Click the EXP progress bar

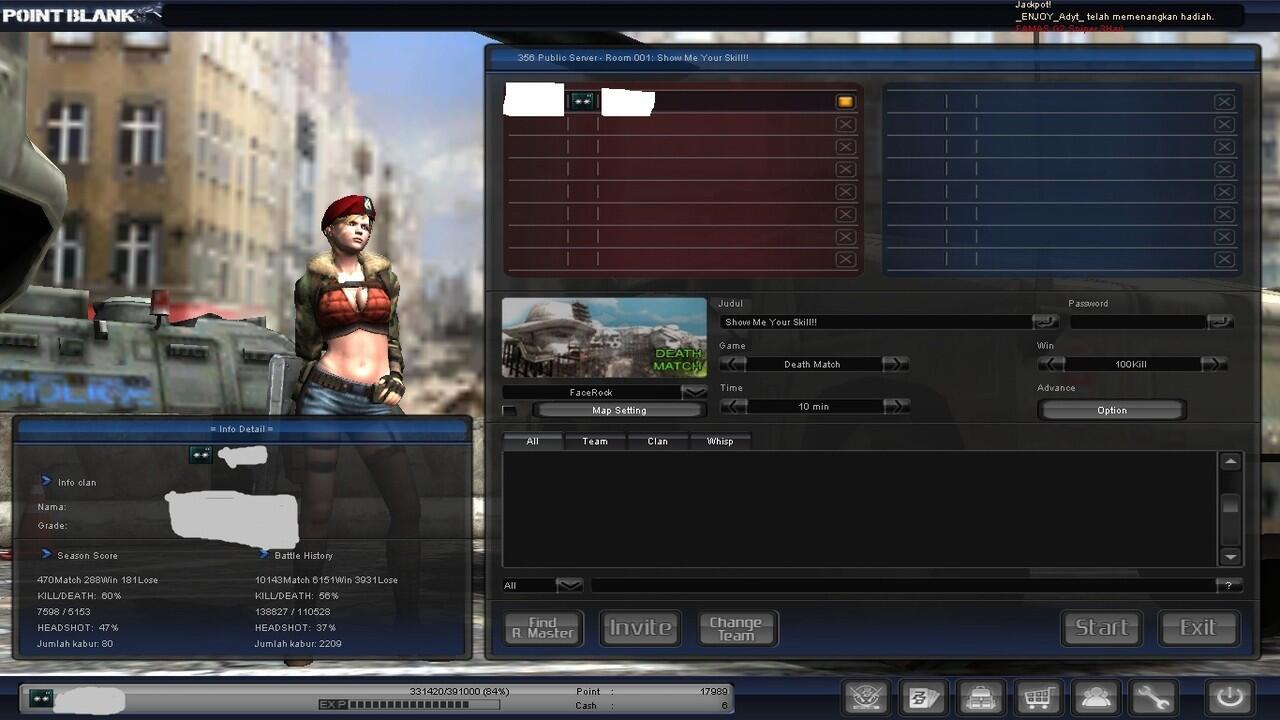(423, 705)
